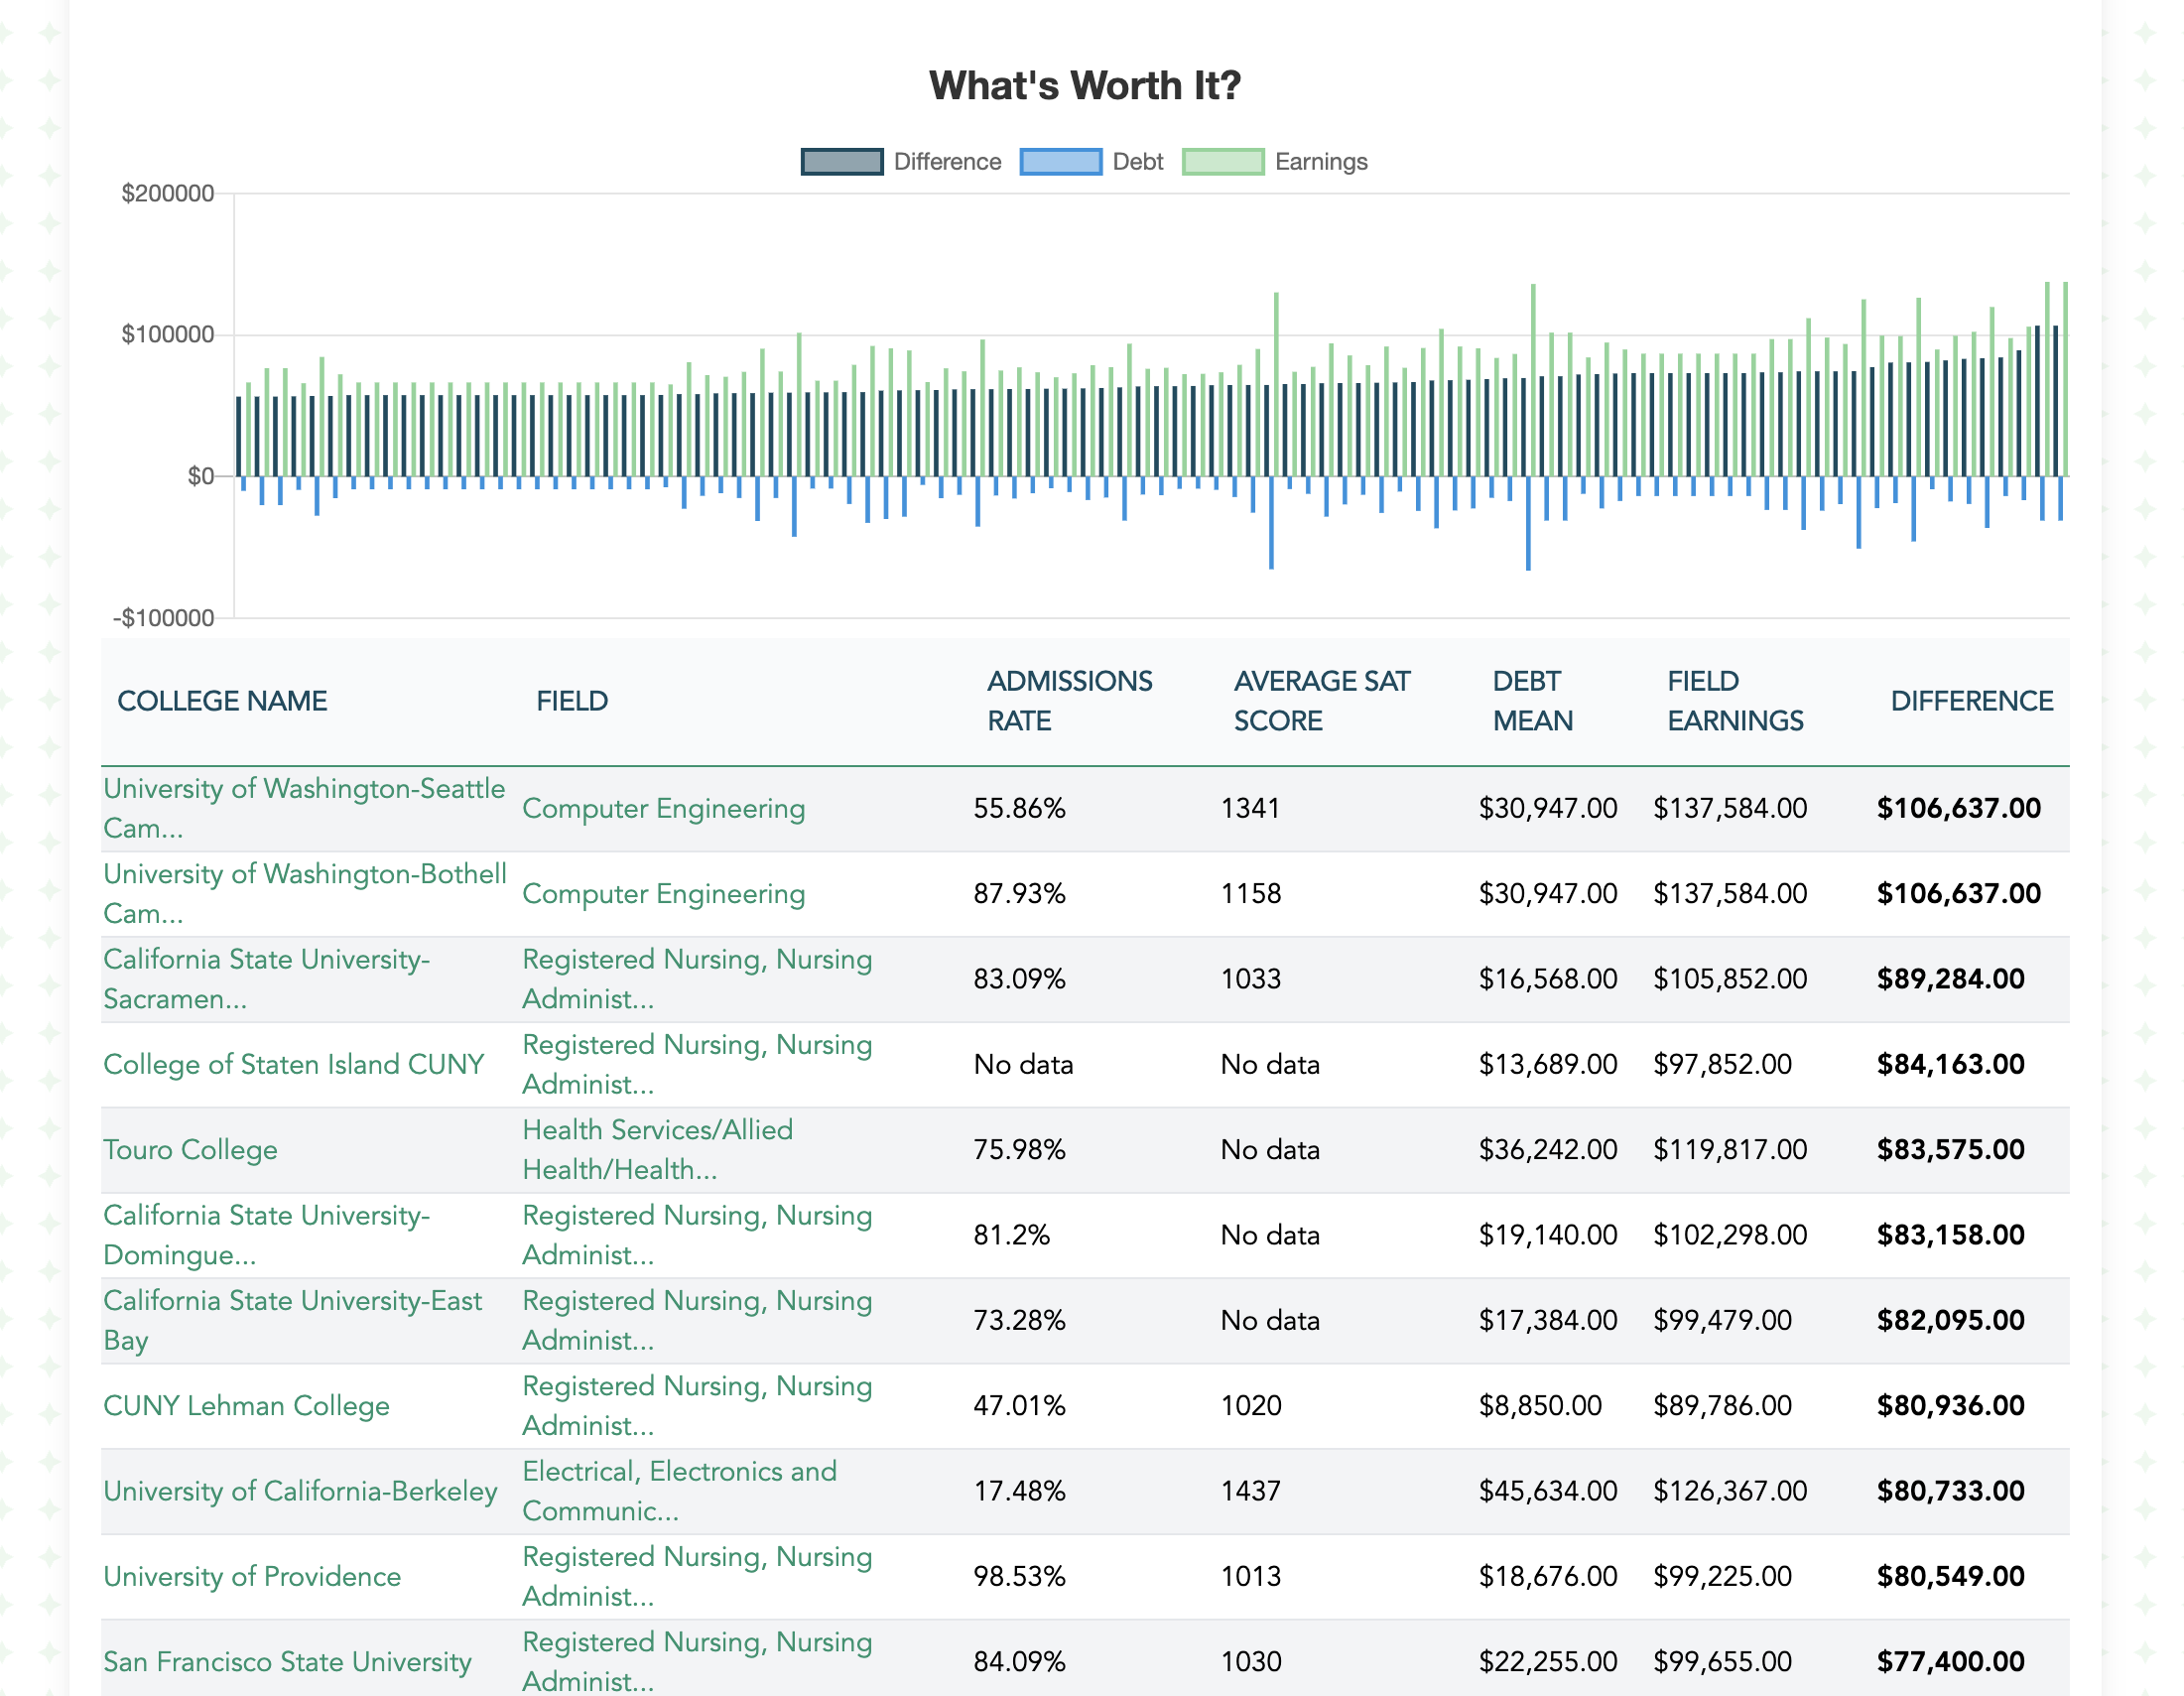Sort by College Name column header
The image size is (2184, 1696).
(x=222, y=701)
